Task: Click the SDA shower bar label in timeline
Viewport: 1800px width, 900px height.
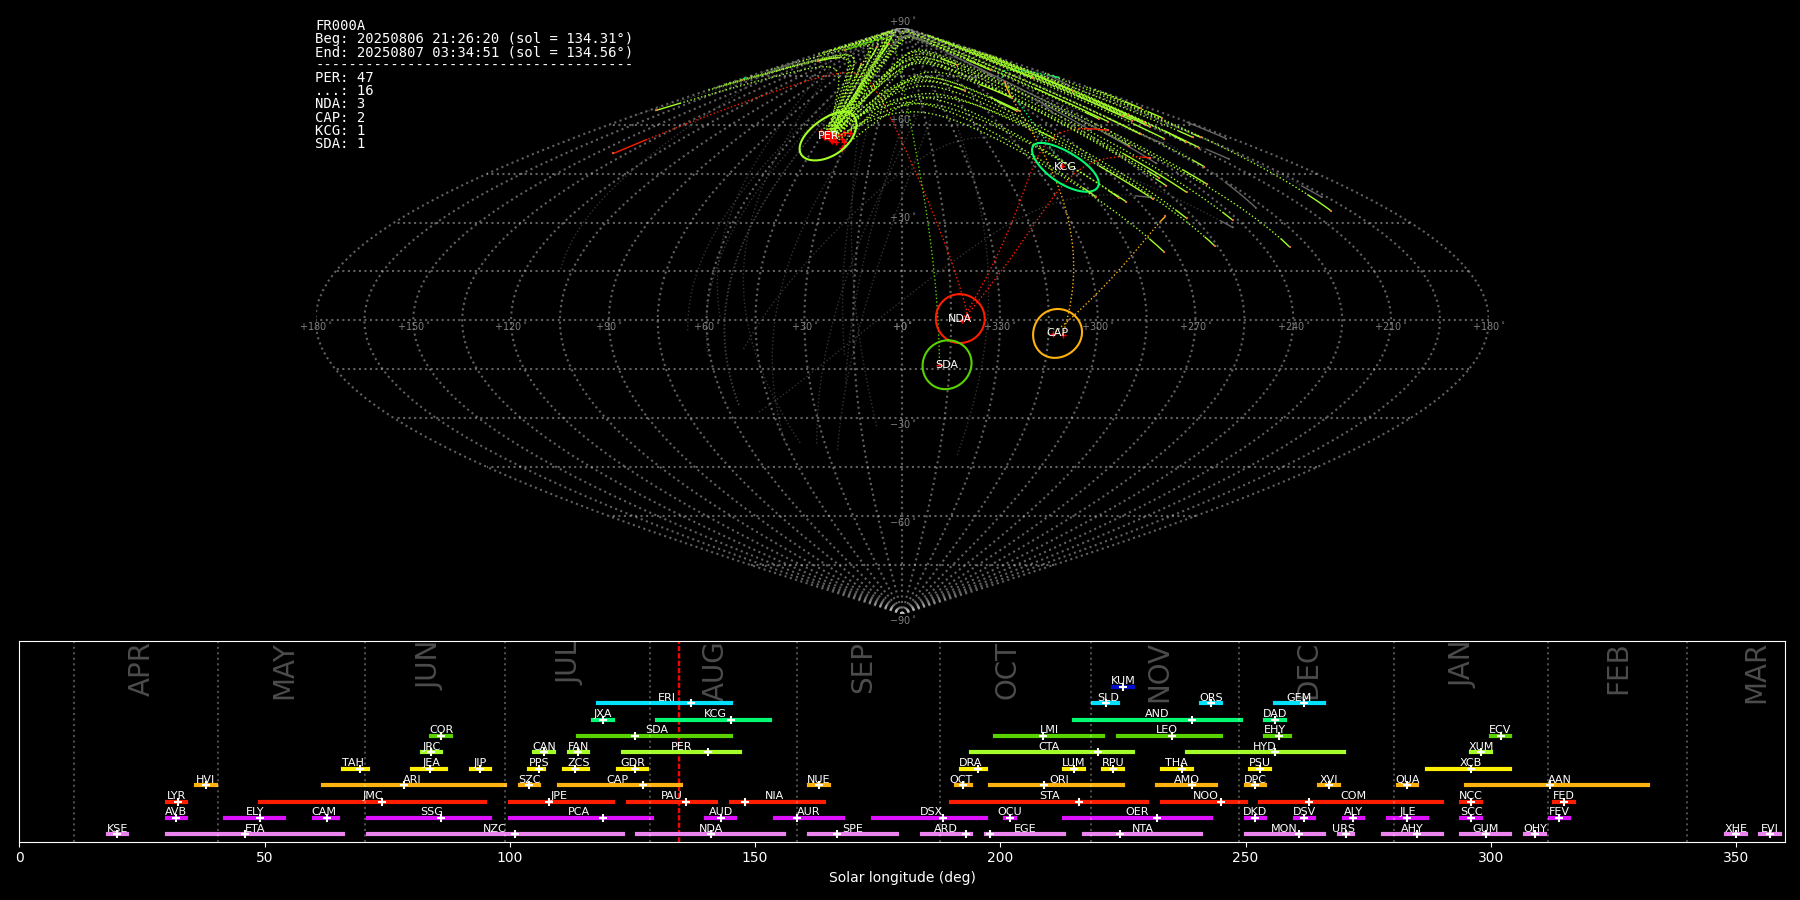Action: coord(657,730)
